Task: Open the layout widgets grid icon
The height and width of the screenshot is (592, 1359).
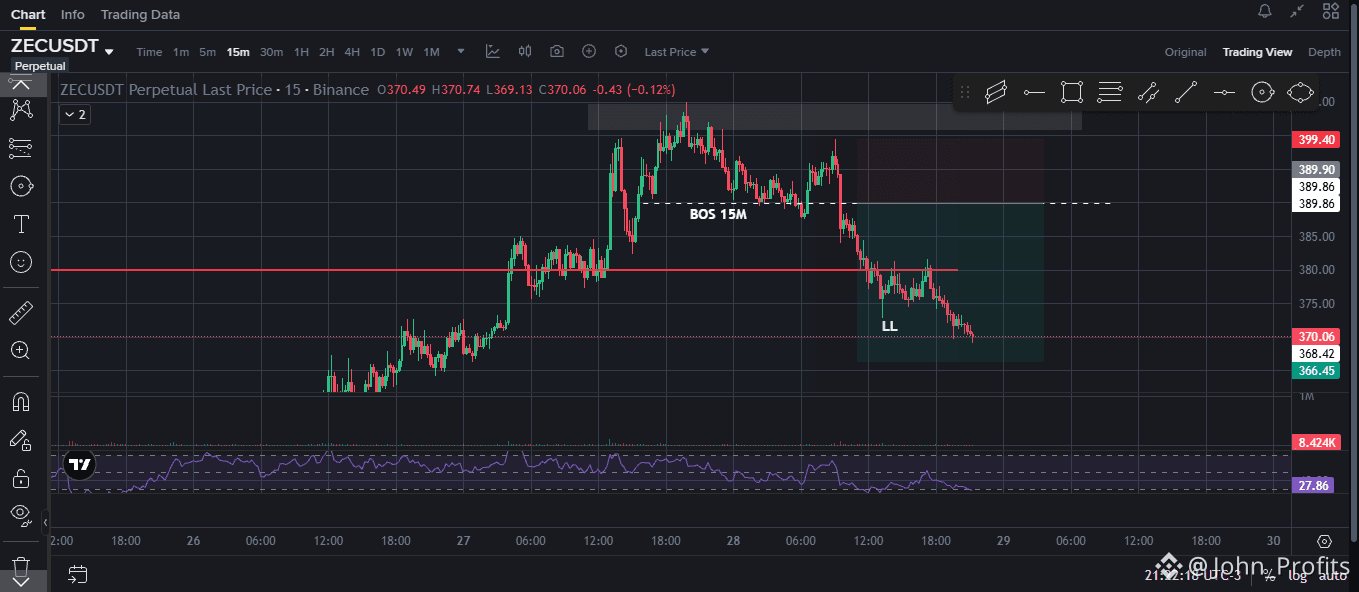Action: pos(1330,12)
